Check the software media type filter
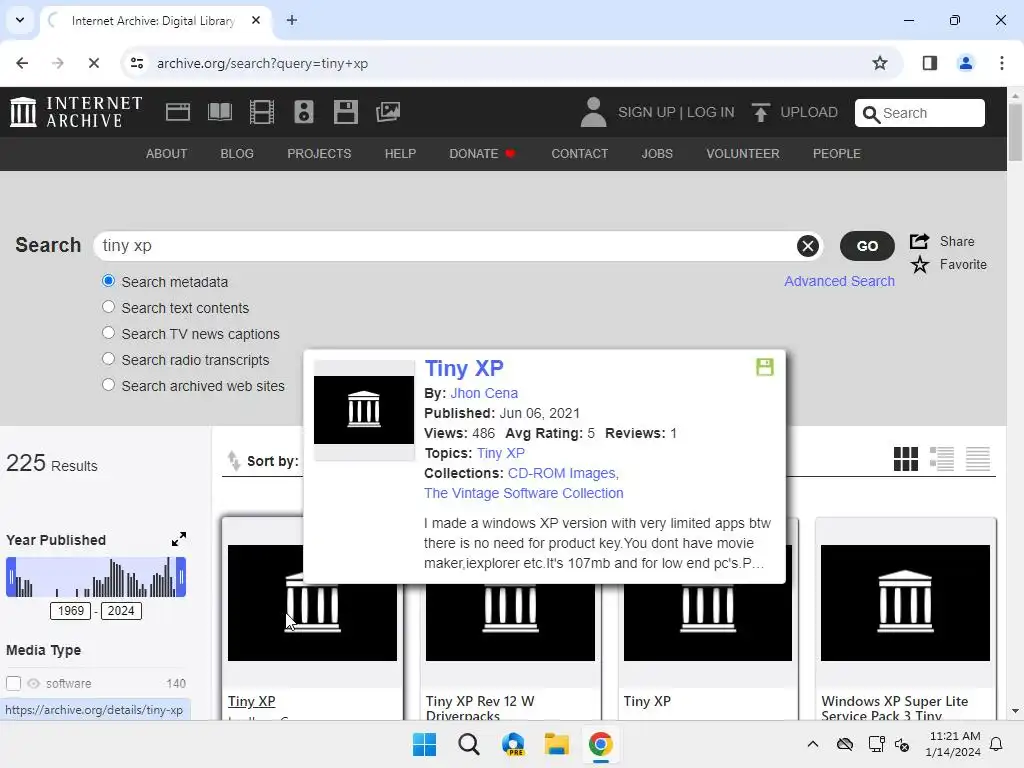 point(13,683)
